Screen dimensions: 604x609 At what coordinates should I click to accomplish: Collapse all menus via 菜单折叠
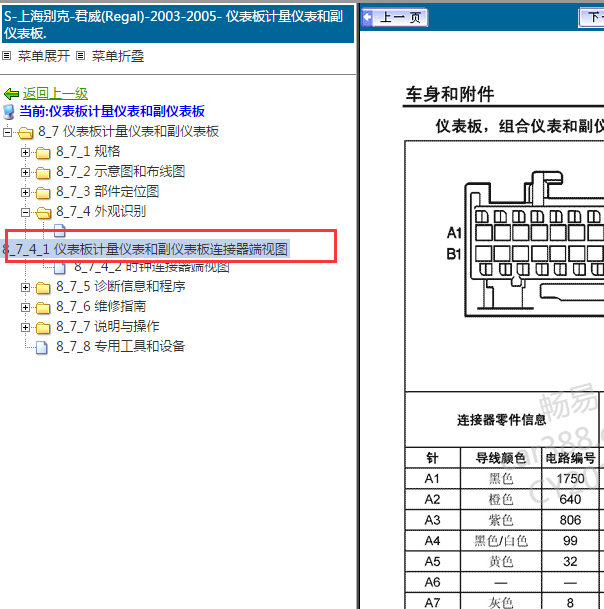pyautogui.click(x=118, y=56)
